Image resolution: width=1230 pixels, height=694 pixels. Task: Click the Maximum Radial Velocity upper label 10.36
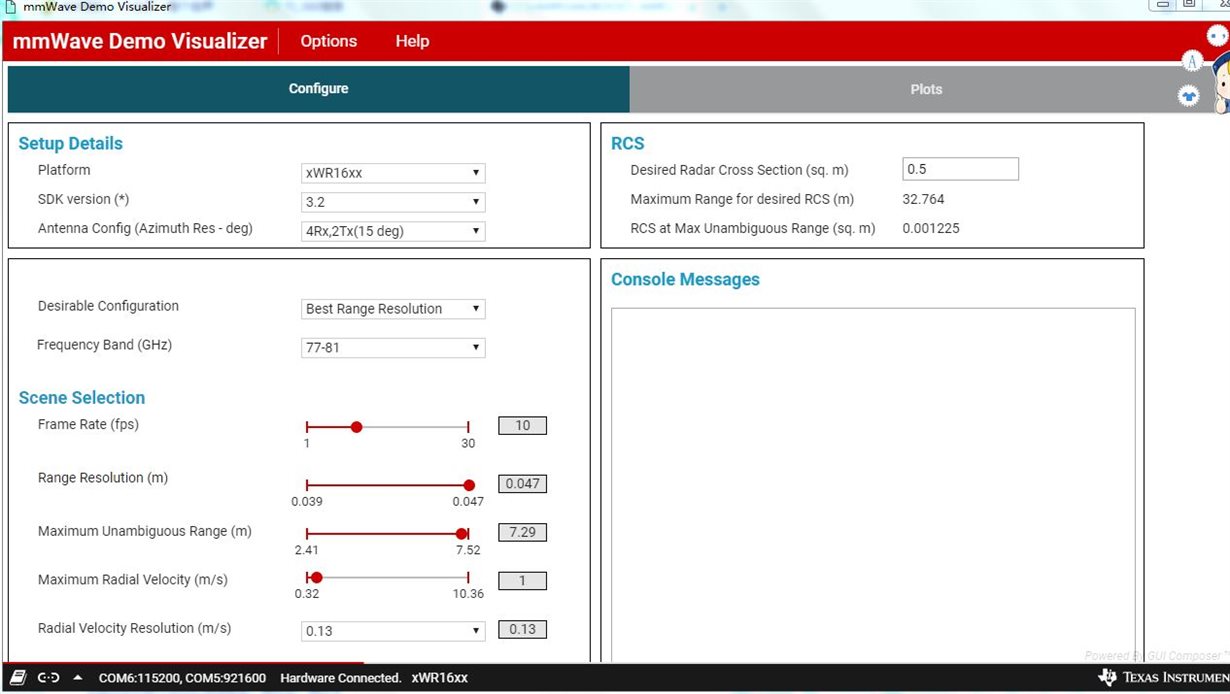(x=468, y=594)
